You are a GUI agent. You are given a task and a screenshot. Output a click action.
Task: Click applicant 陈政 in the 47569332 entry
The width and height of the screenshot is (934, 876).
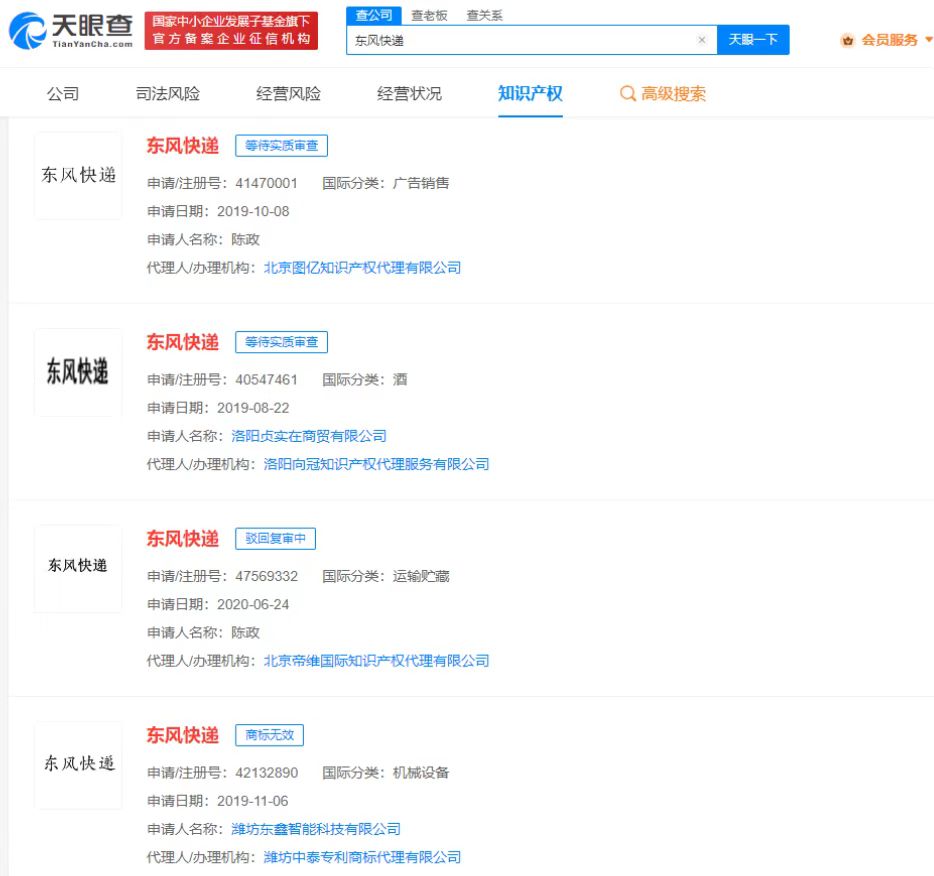point(245,632)
